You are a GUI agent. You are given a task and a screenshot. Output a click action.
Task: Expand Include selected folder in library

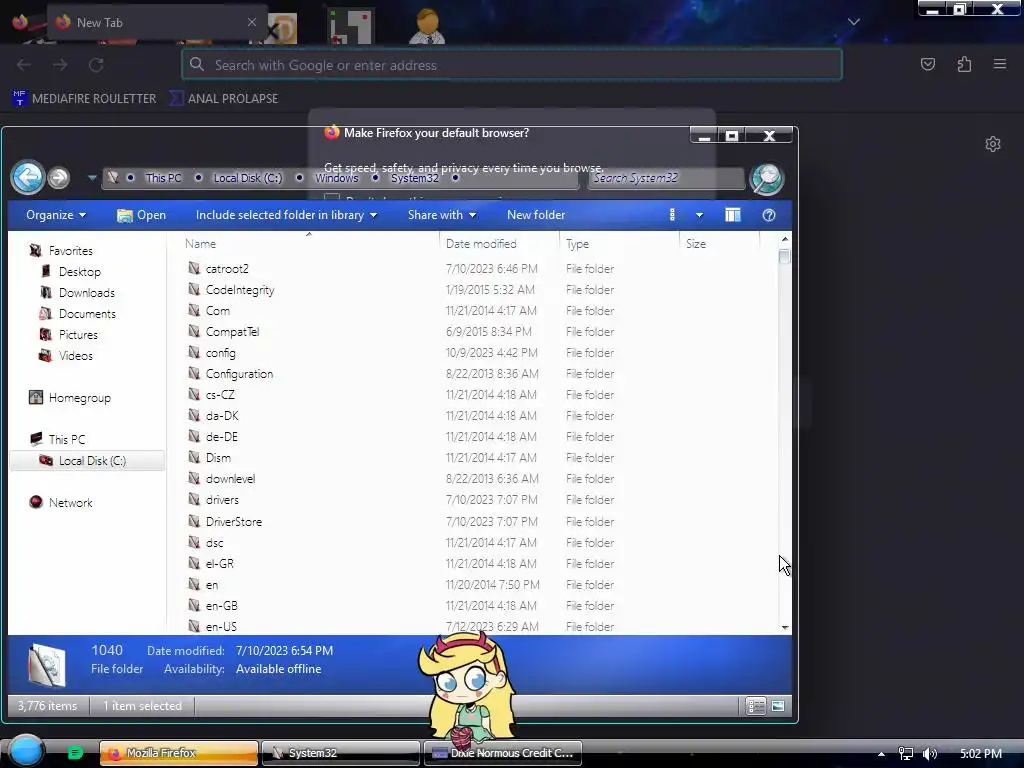286,215
